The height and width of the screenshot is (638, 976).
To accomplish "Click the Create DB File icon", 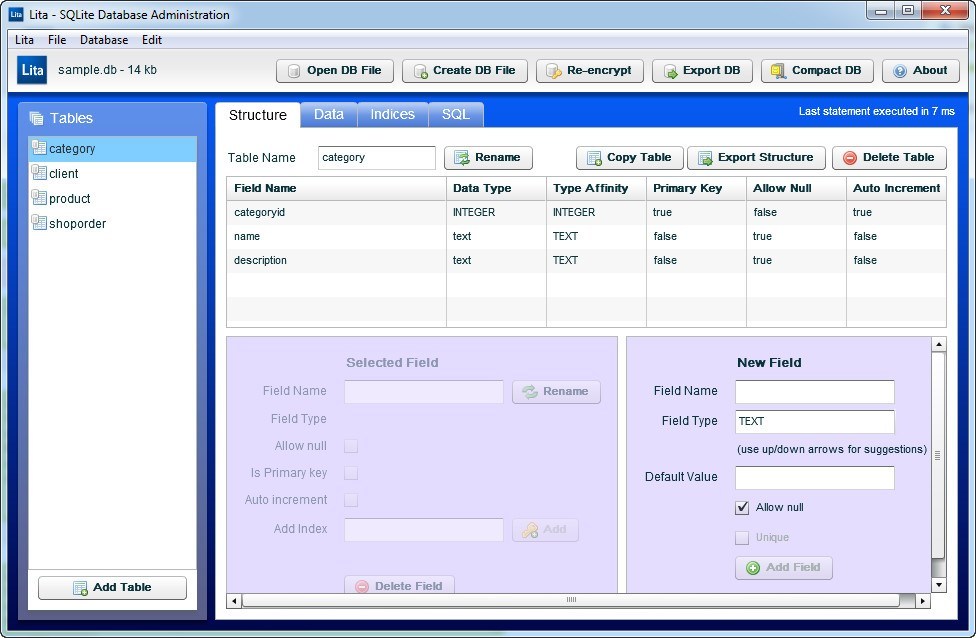I will click(x=420, y=71).
